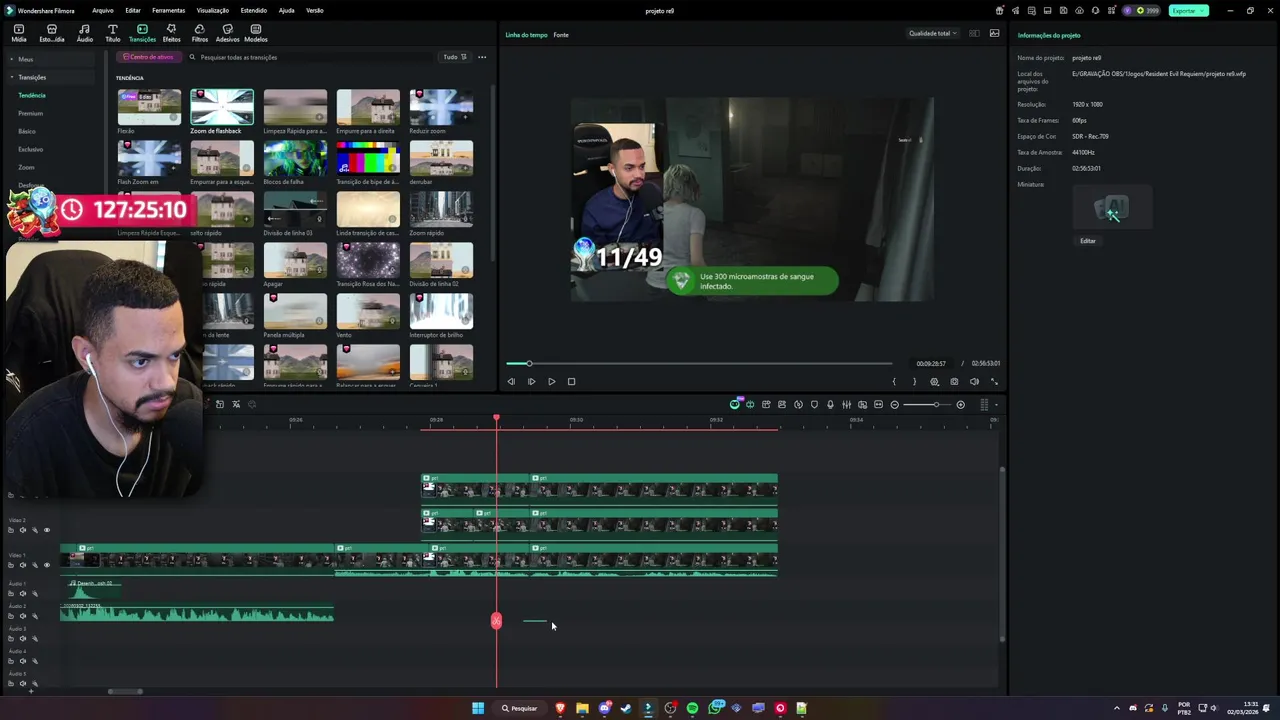
Task: Select the Vento transition thumbnail
Action: tap(368, 311)
